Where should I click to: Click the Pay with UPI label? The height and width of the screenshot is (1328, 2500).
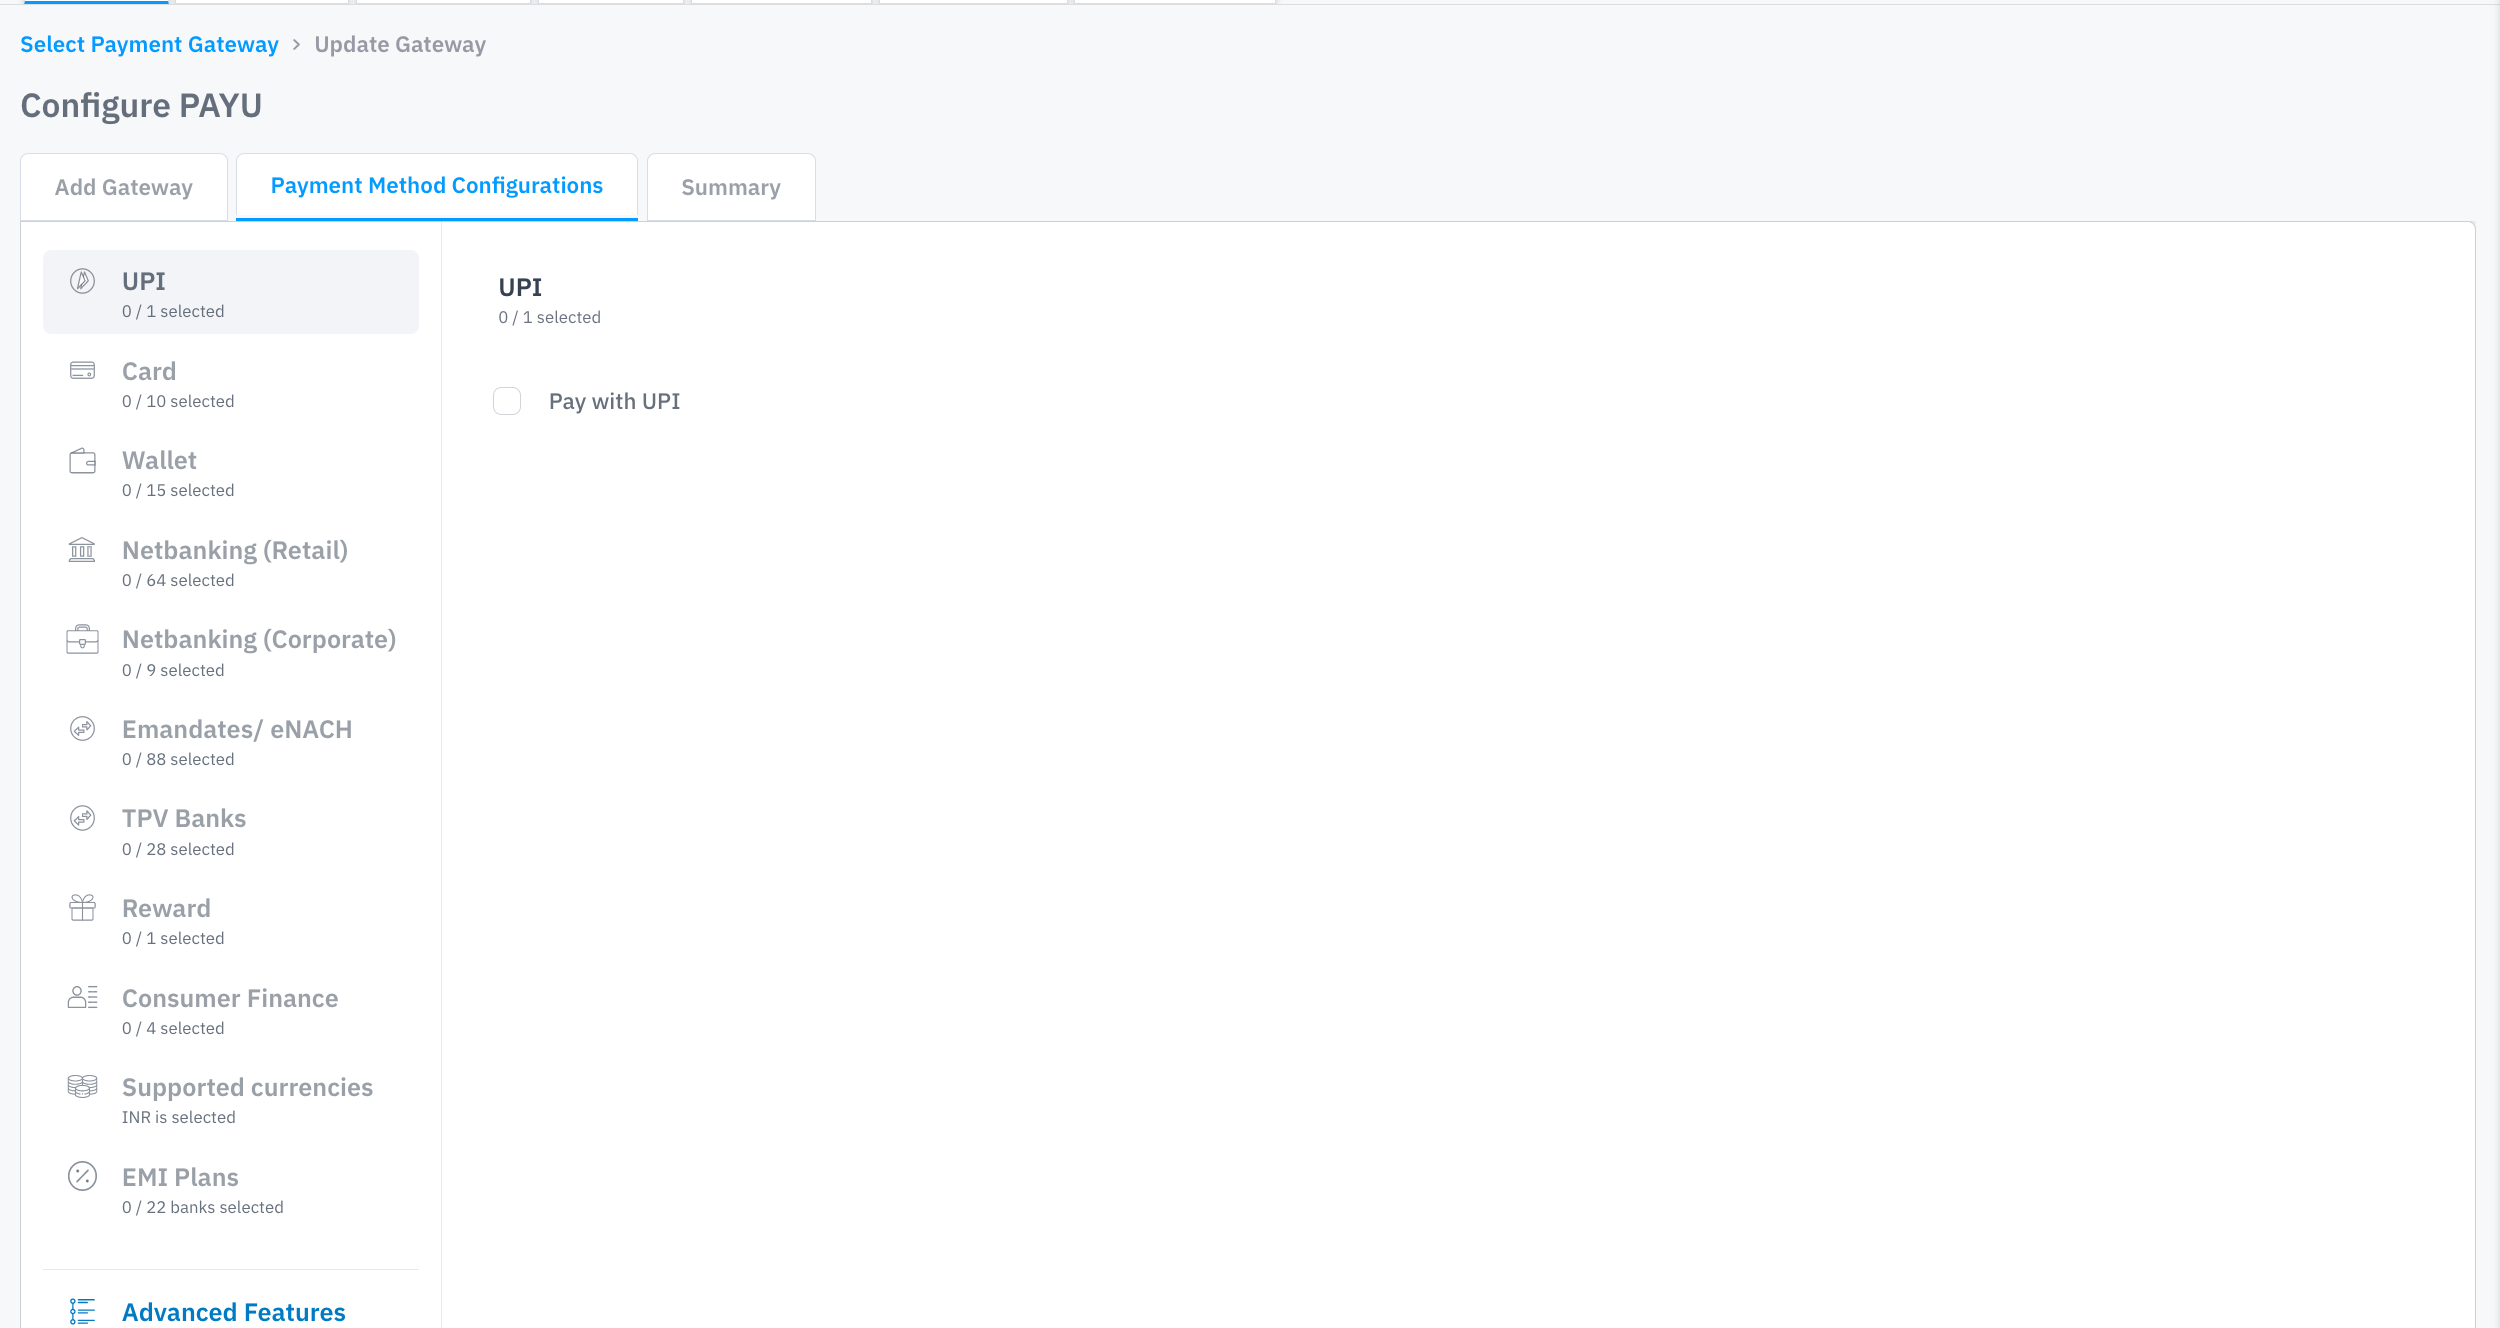614,401
